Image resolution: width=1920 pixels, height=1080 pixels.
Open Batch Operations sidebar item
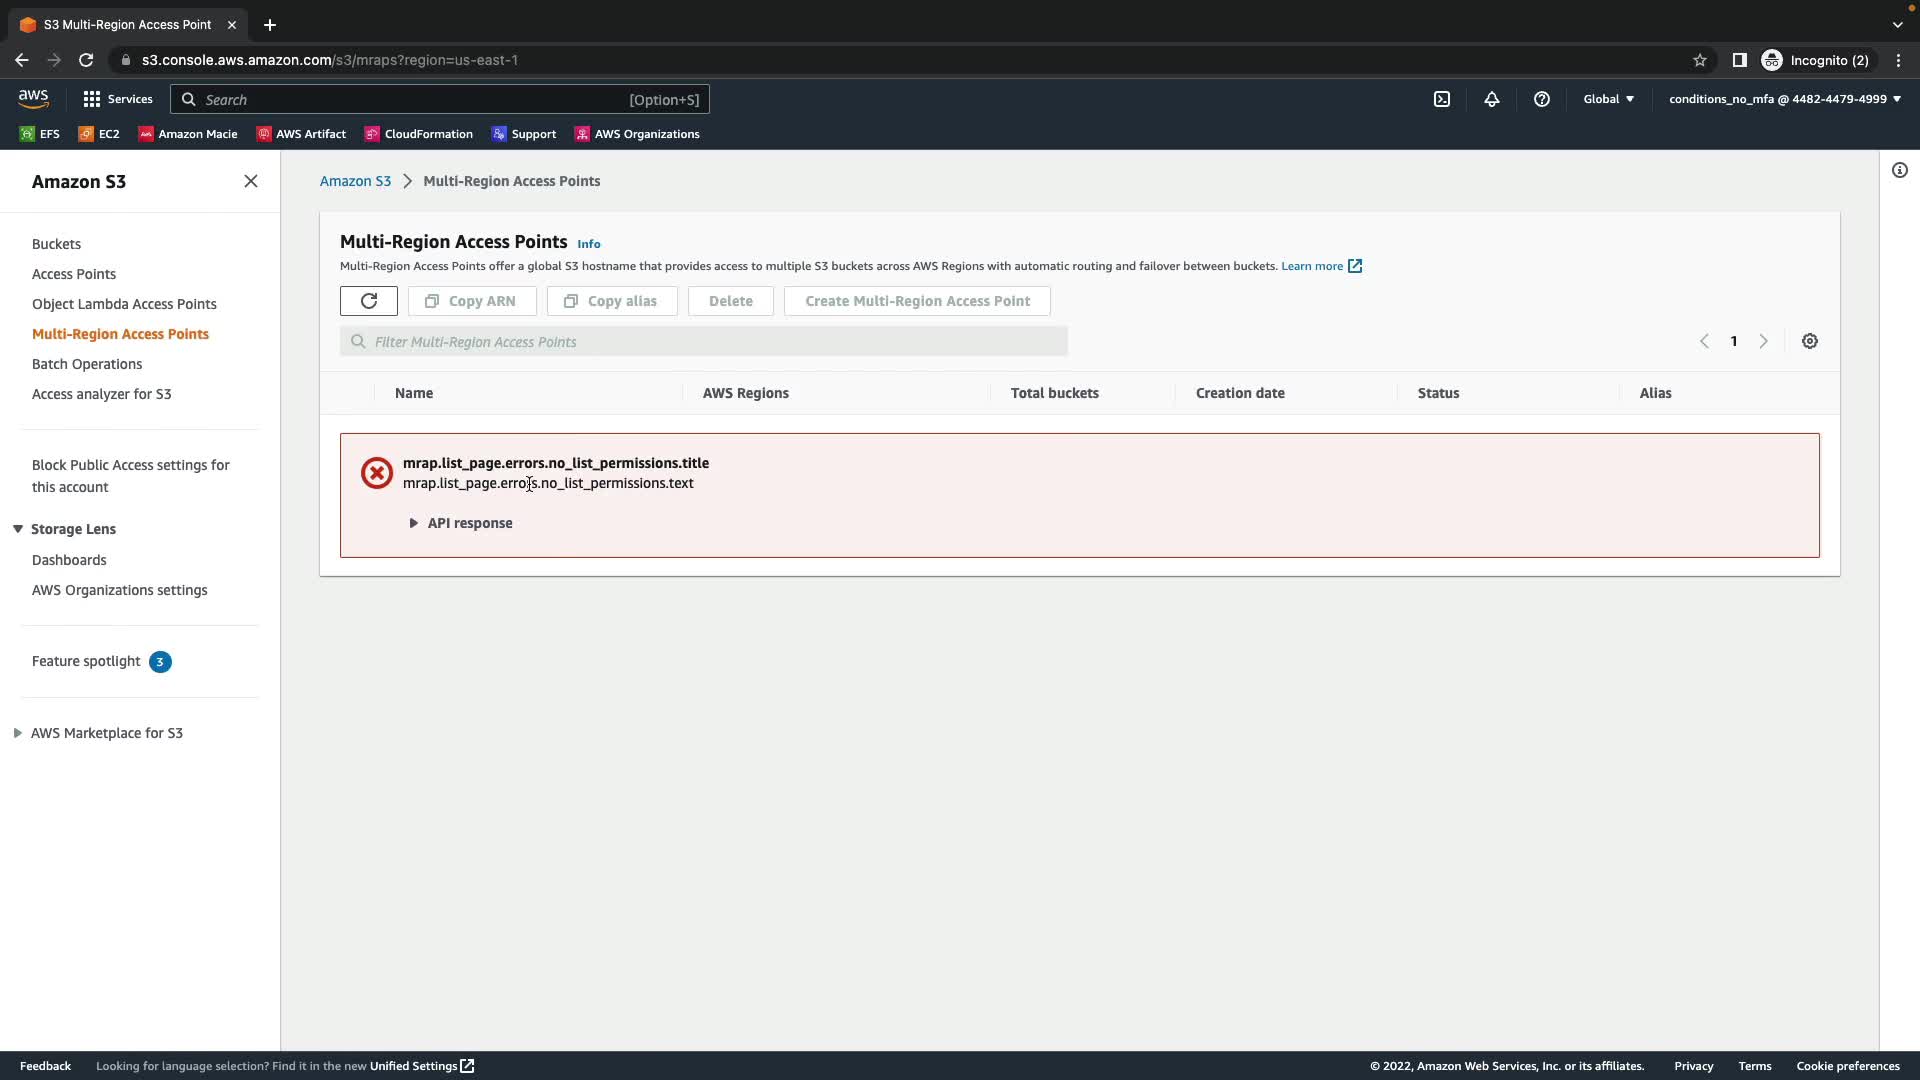[x=87, y=364]
